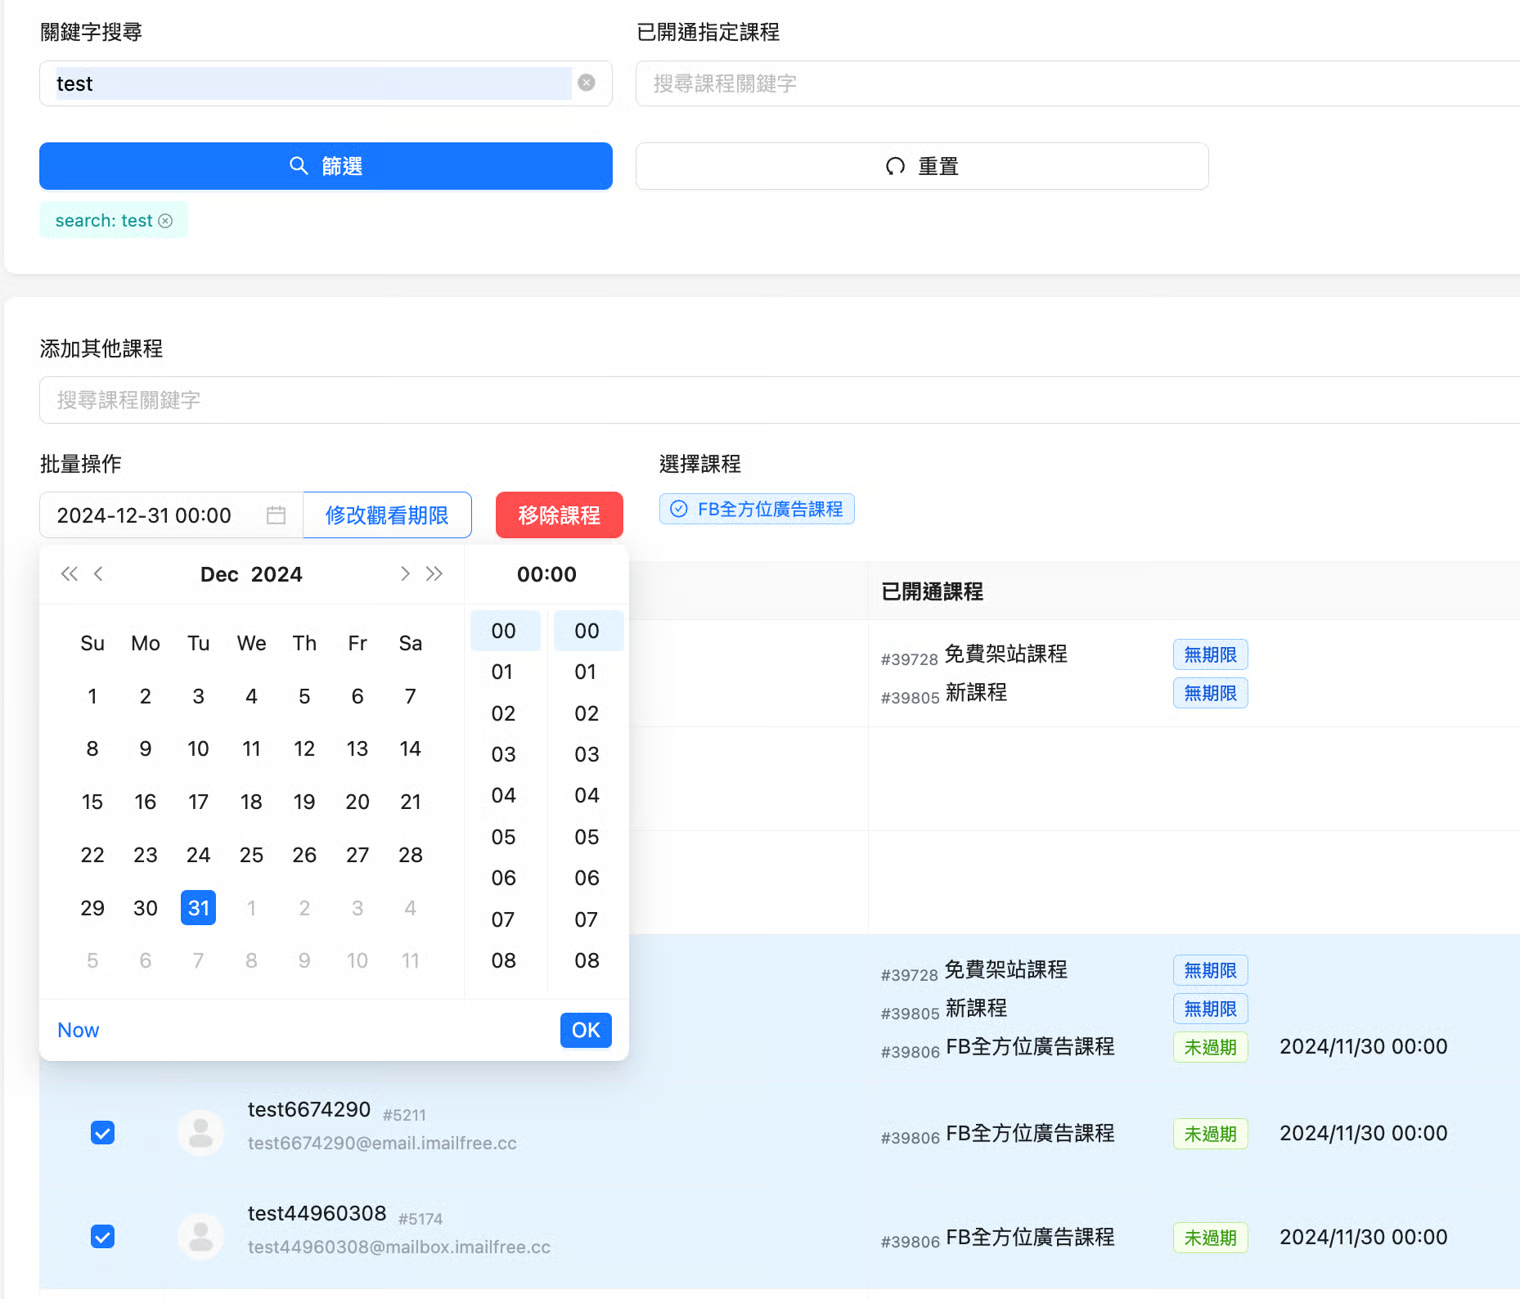Viewport: 1520px width, 1299px height.
Task: Select hour 03 in time column
Action: pyautogui.click(x=504, y=754)
